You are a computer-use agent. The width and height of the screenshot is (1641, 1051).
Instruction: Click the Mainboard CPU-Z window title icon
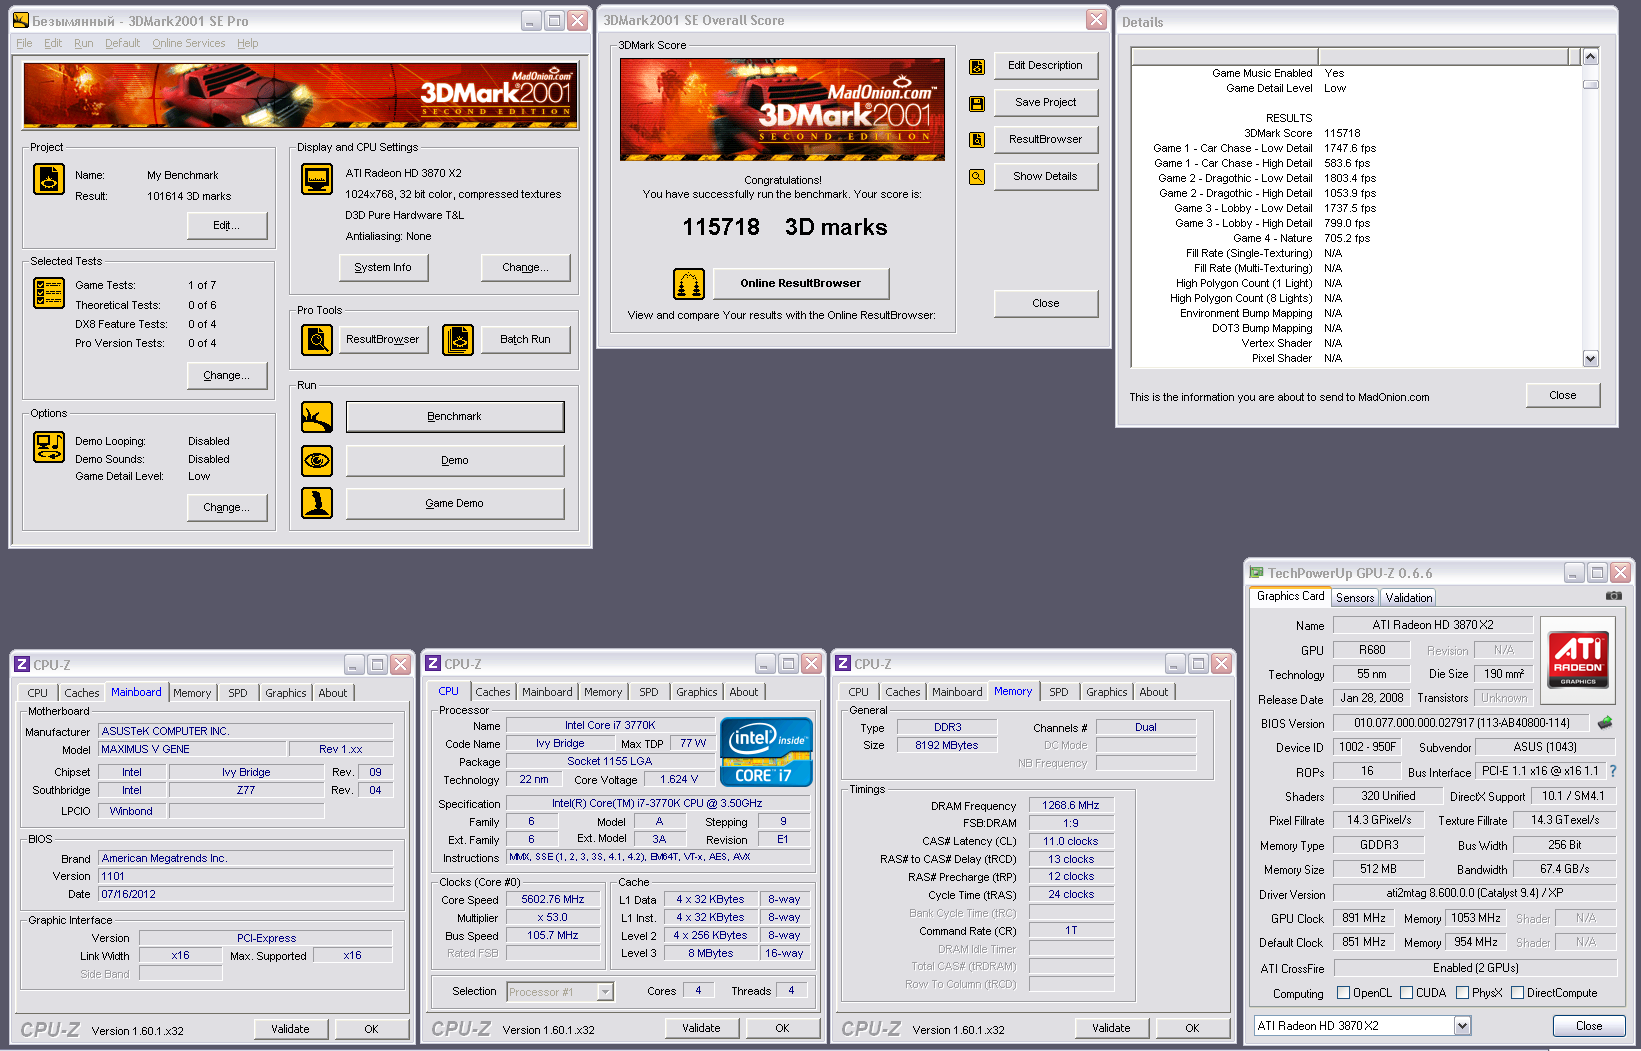[22, 664]
